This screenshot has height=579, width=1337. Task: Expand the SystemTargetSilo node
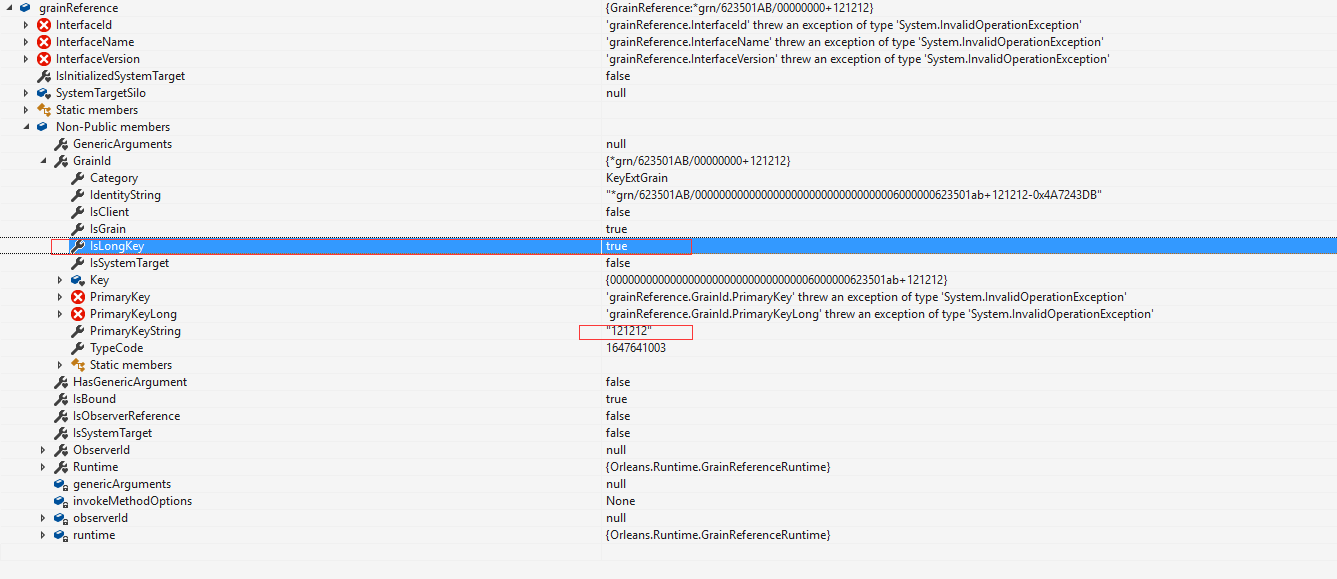tap(24, 92)
